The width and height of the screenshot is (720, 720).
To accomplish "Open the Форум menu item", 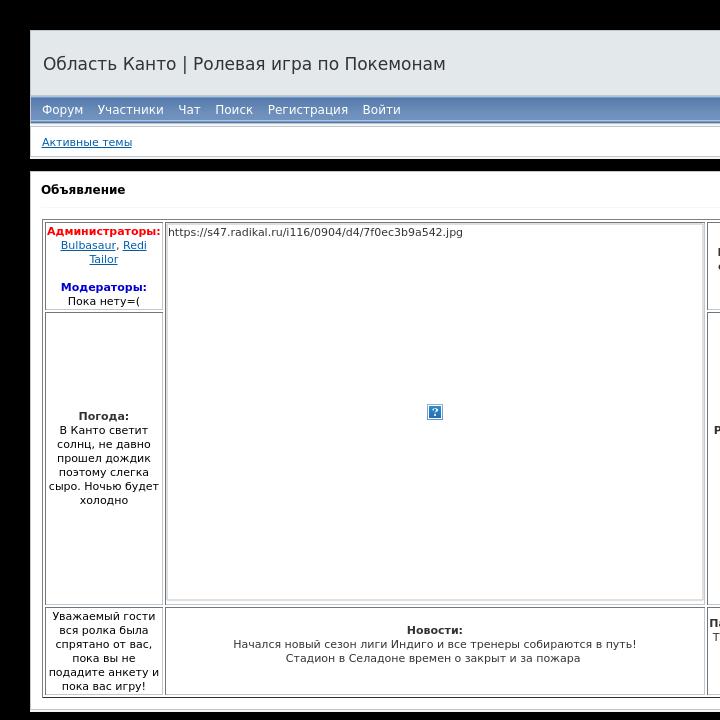I will [x=62, y=110].
